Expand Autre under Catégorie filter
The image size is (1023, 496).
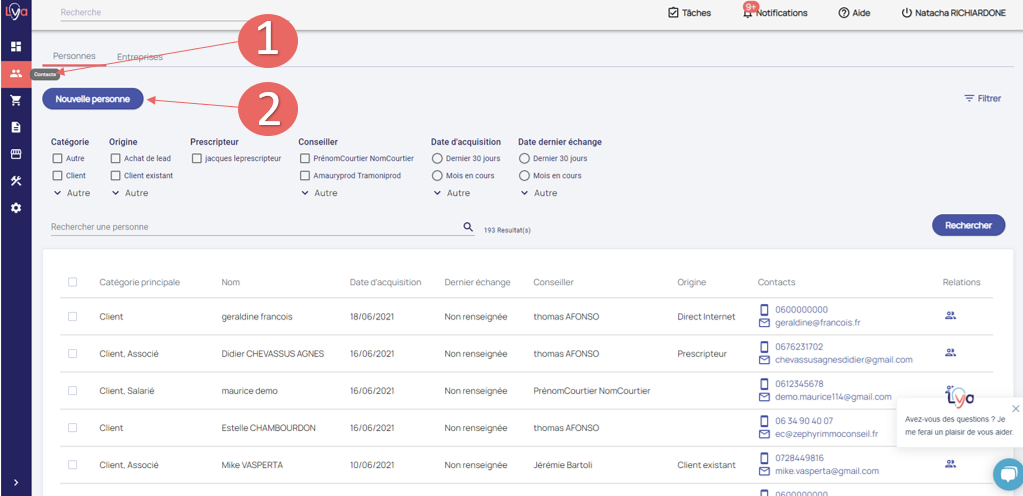coord(70,193)
